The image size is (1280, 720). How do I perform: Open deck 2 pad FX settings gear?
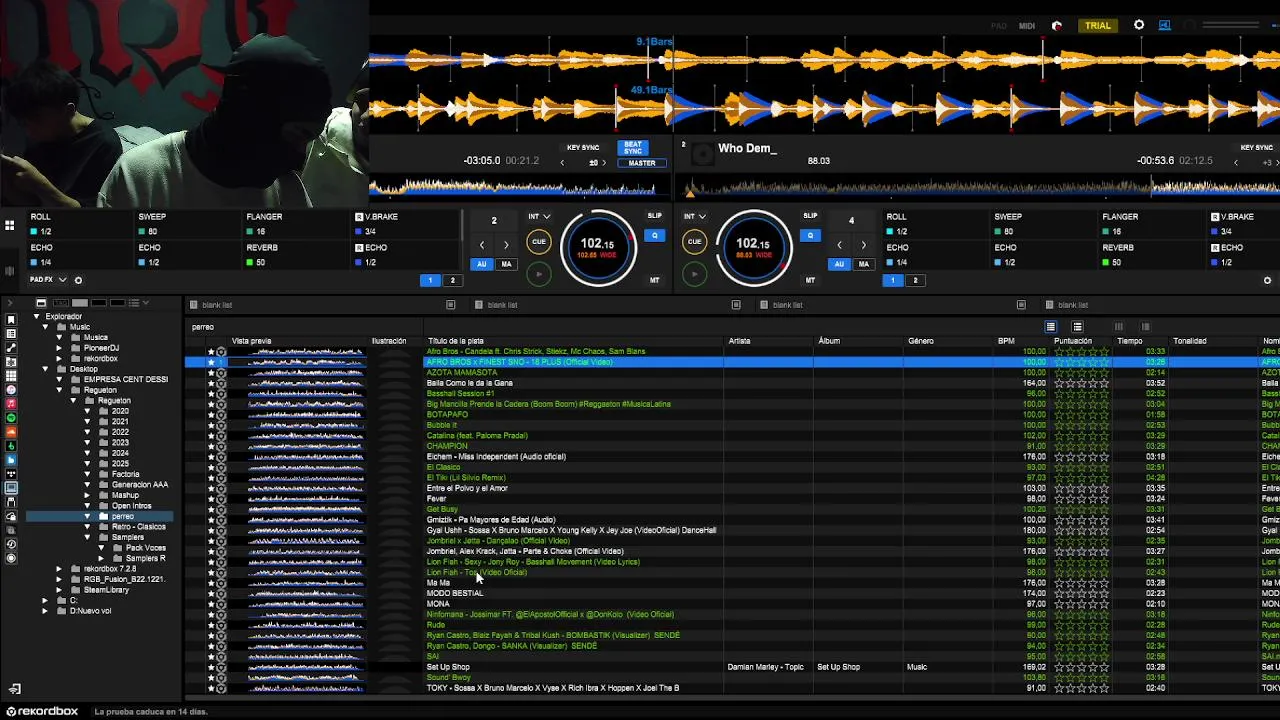click(x=1267, y=280)
